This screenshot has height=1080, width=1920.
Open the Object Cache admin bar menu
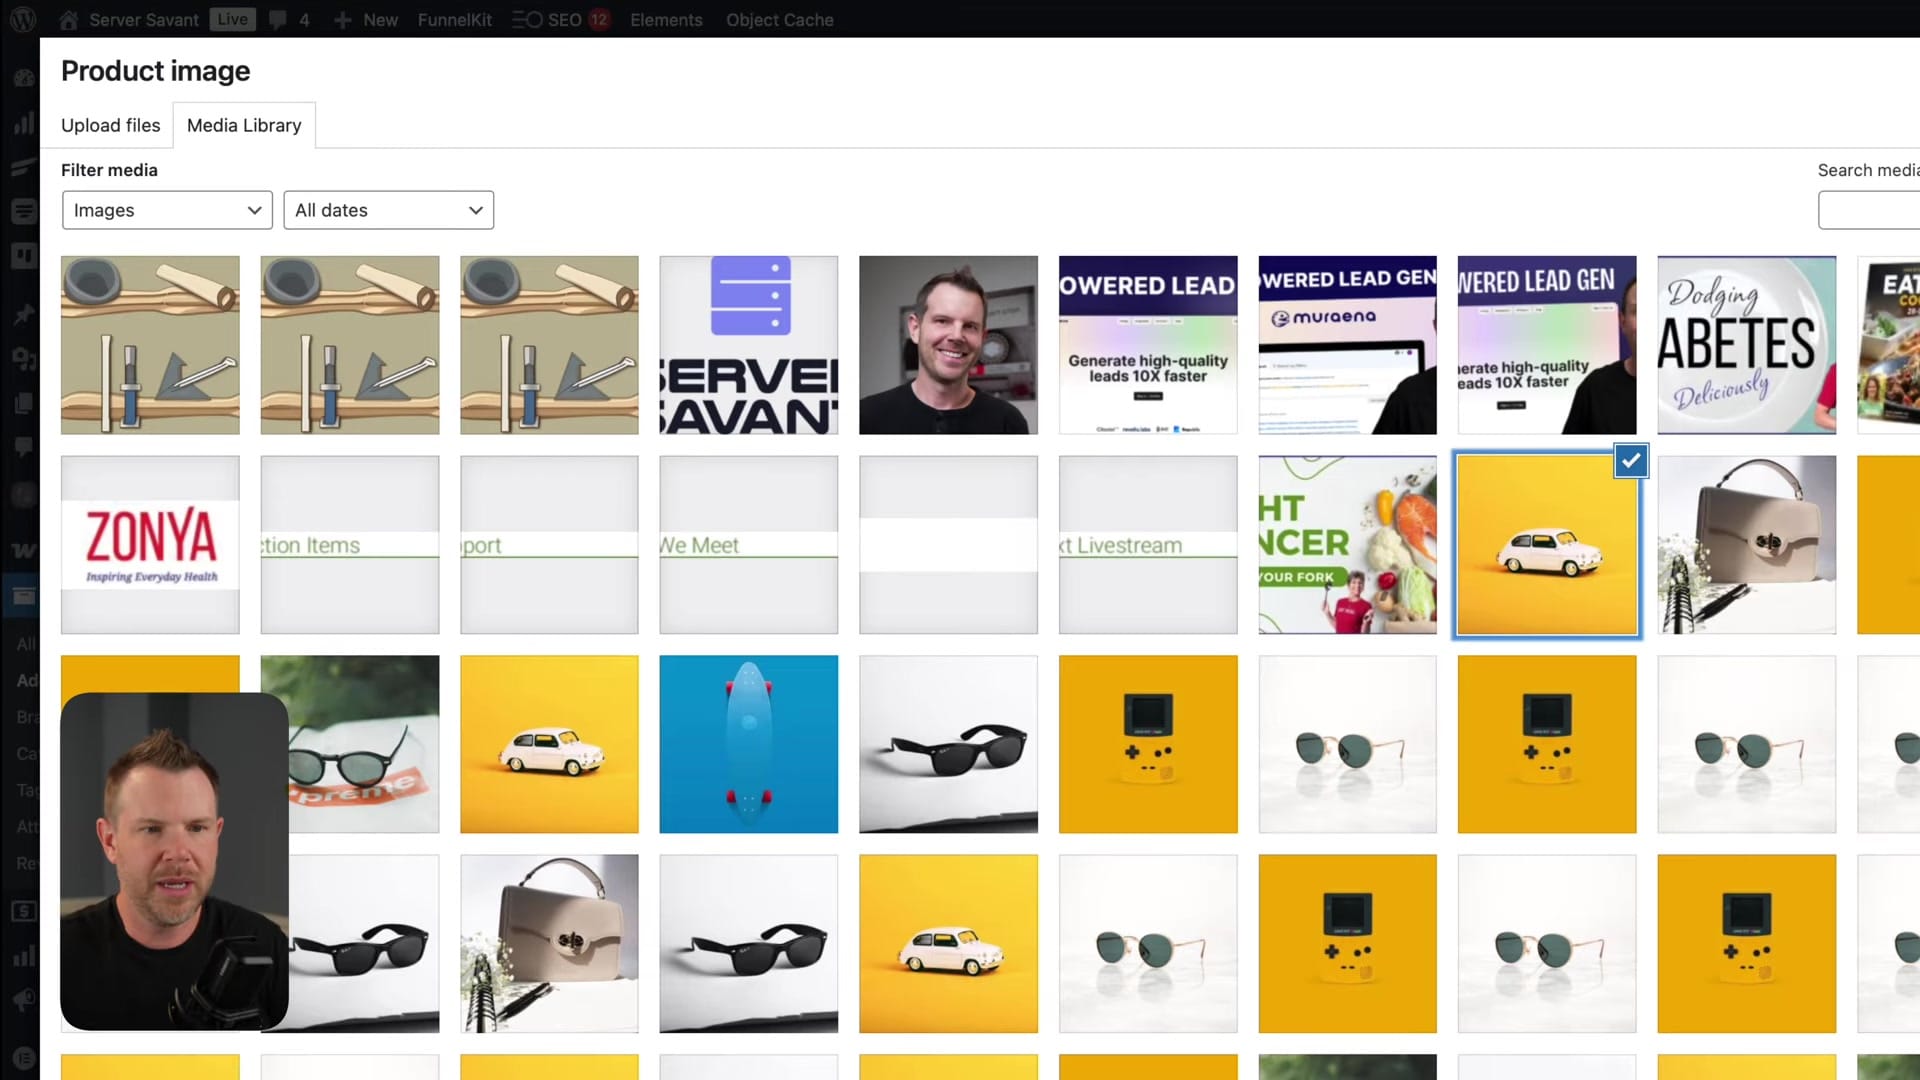780,19
